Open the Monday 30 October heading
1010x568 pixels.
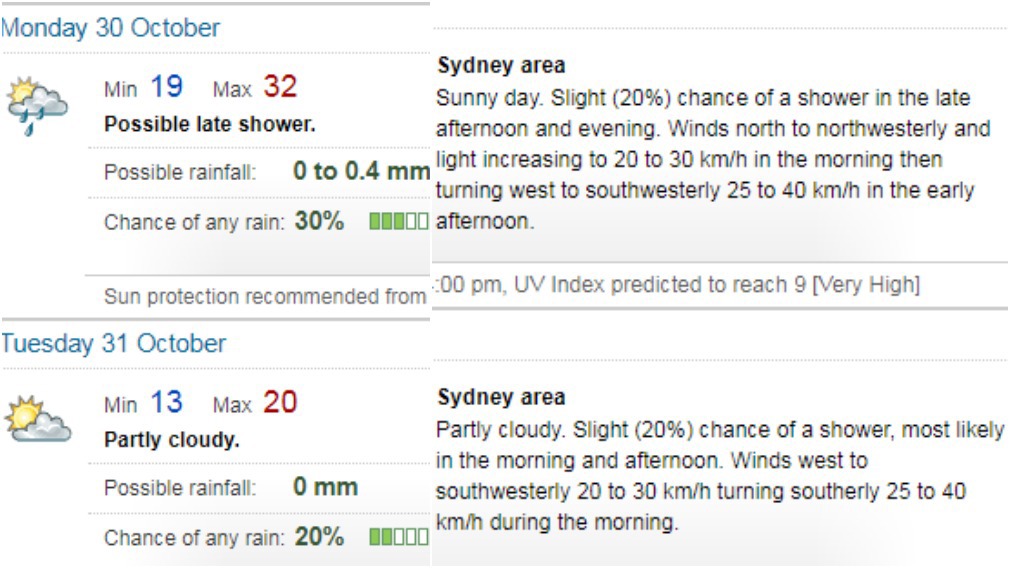point(110,28)
